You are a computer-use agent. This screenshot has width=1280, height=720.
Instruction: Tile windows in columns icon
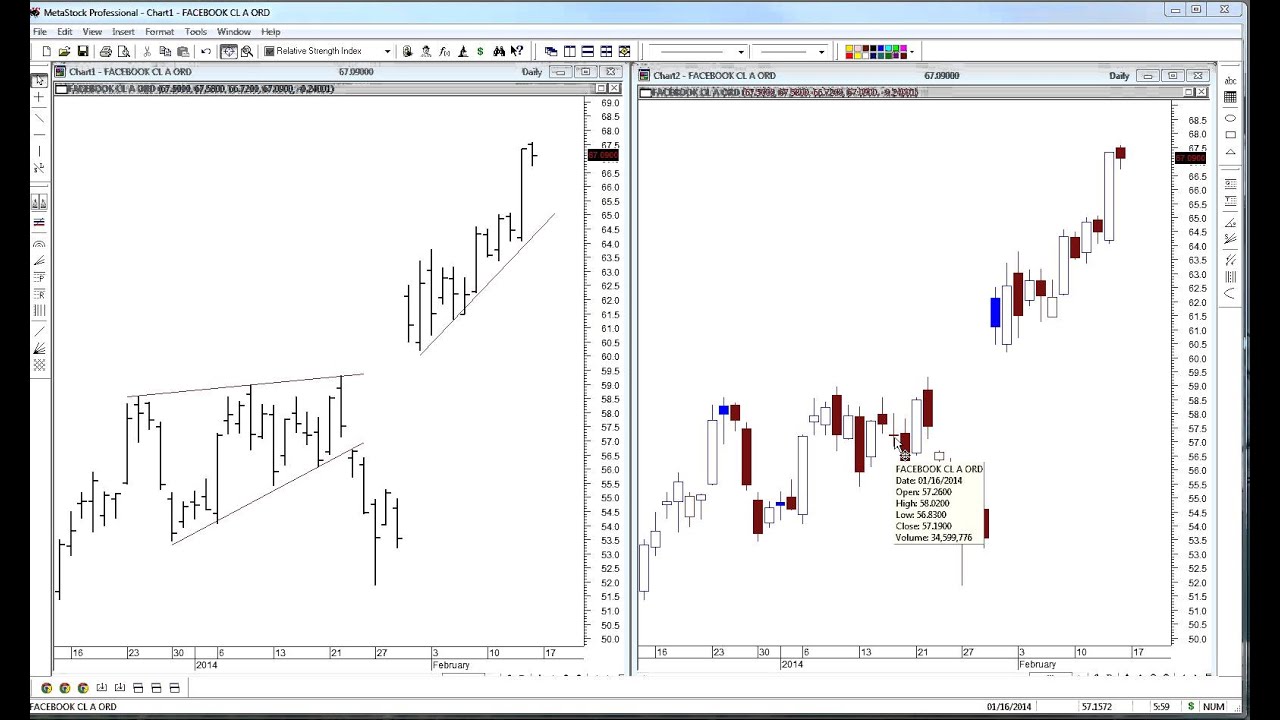tap(569, 51)
